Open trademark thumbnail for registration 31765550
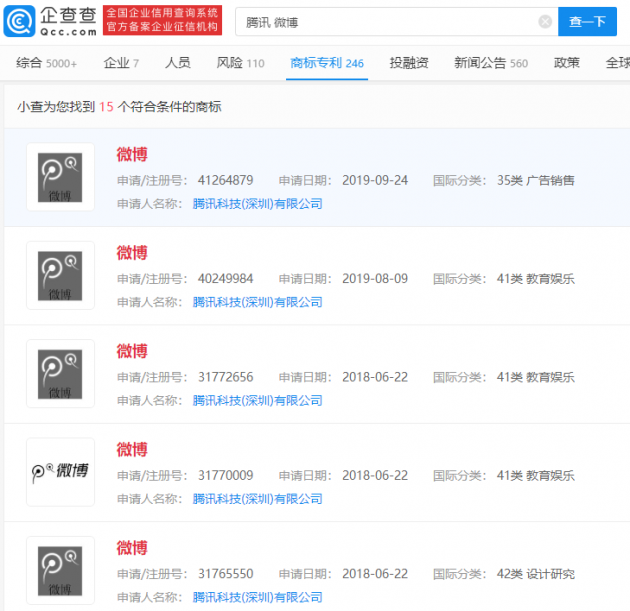The width and height of the screenshot is (630, 611). (60, 570)
